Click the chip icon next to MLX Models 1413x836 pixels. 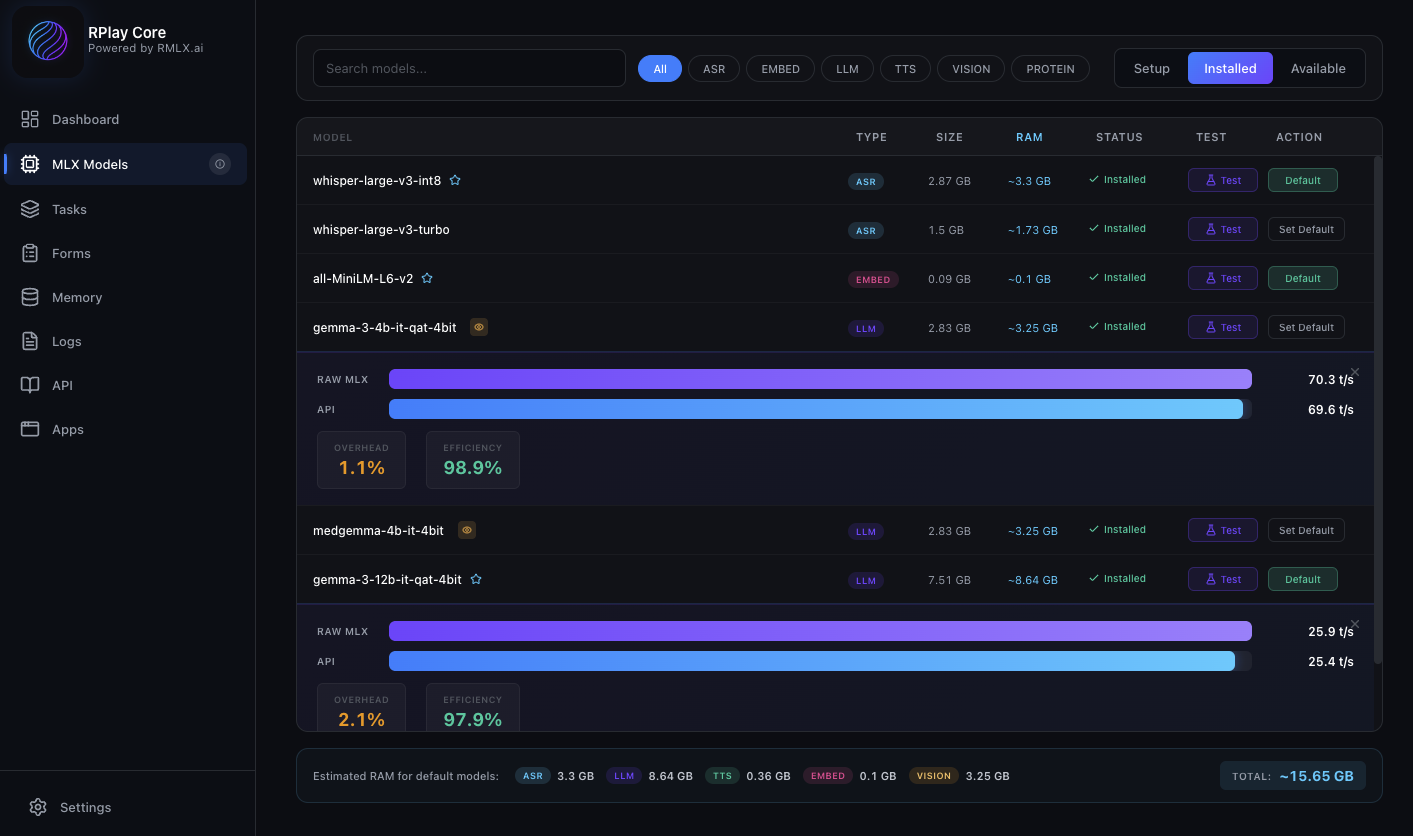click(x=31, y=164)
